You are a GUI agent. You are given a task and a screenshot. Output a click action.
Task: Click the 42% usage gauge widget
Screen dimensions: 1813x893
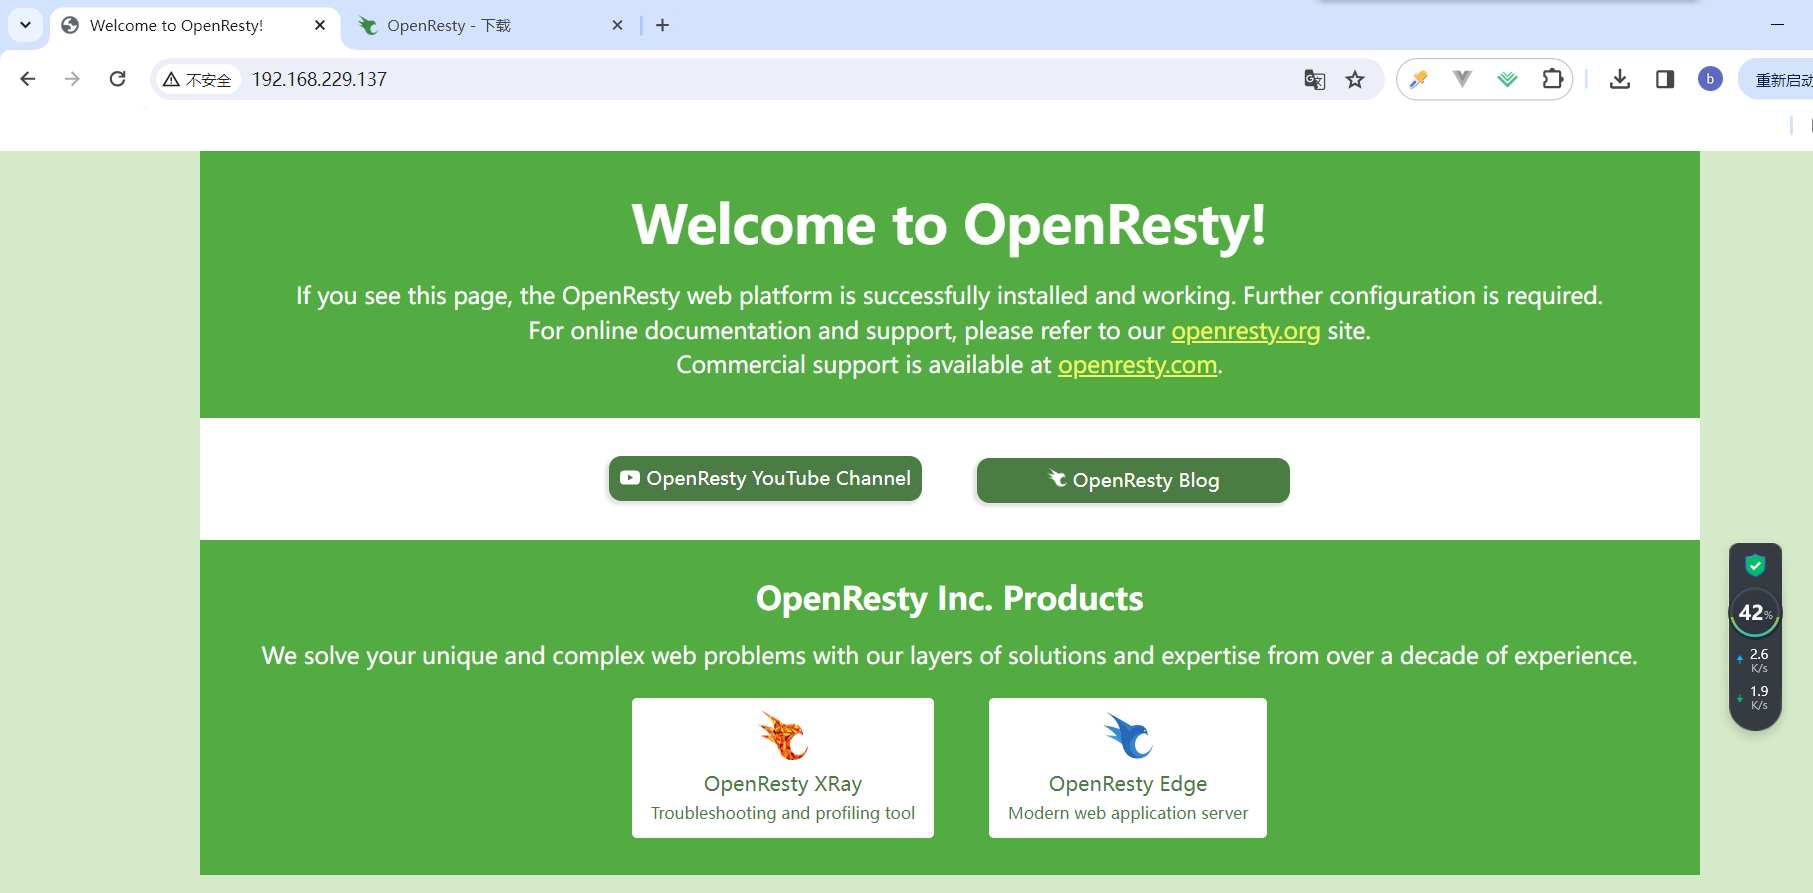pyautogui.click(x=1755, y=613)
